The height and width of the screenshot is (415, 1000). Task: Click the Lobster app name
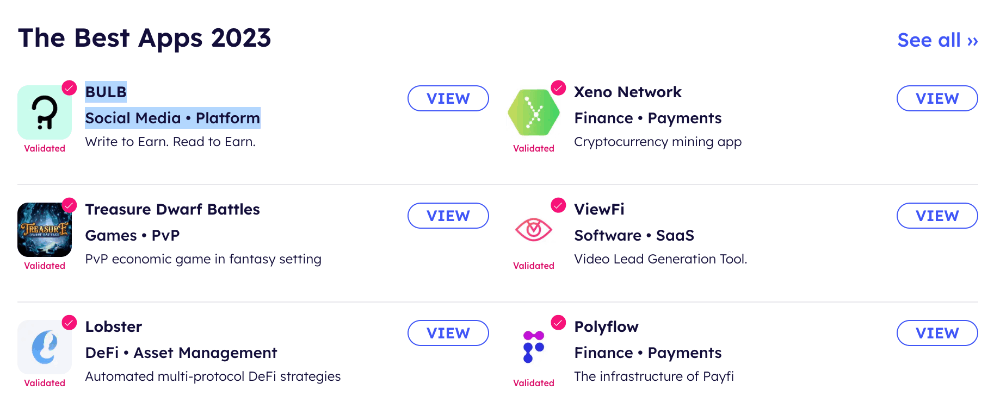pos(114,326)
